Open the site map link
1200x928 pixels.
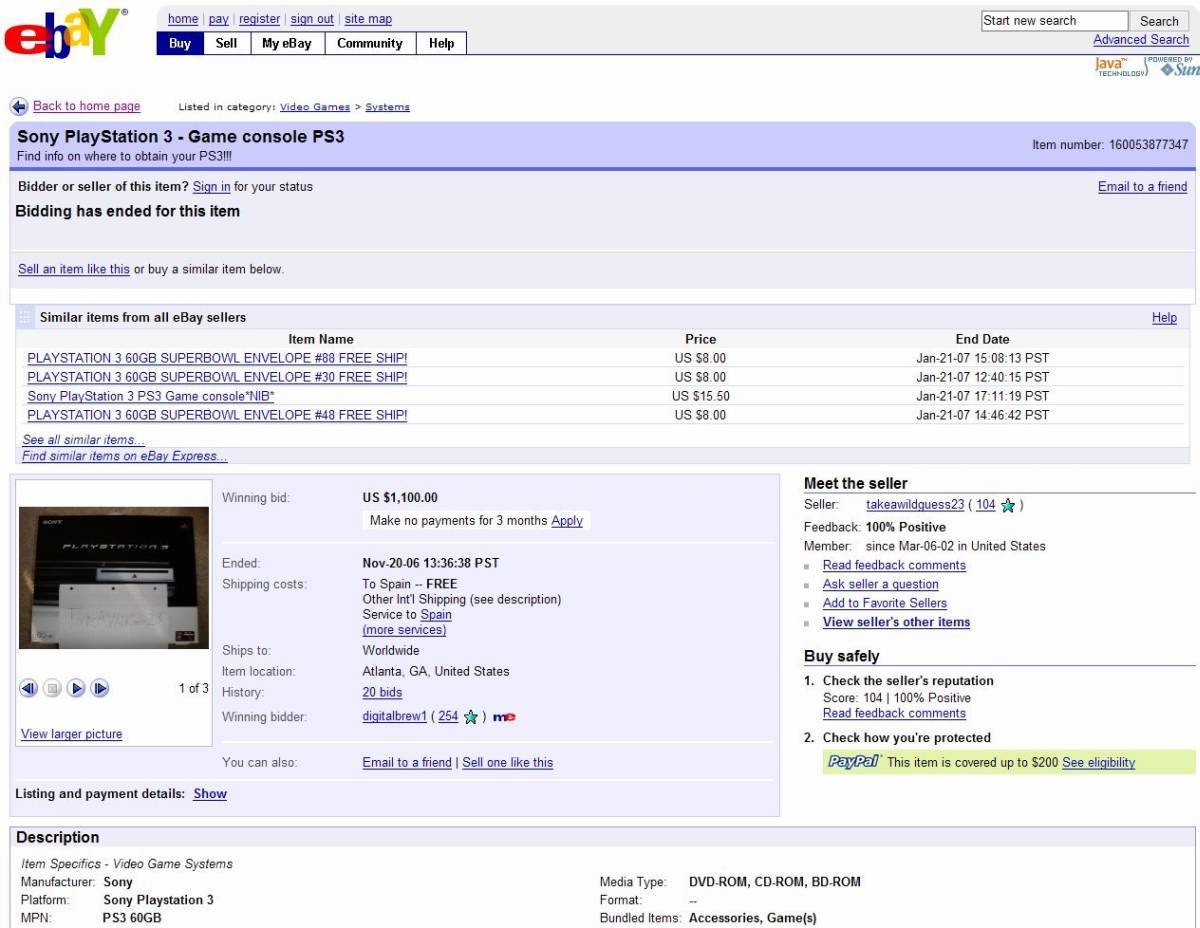tap(369, 19)
